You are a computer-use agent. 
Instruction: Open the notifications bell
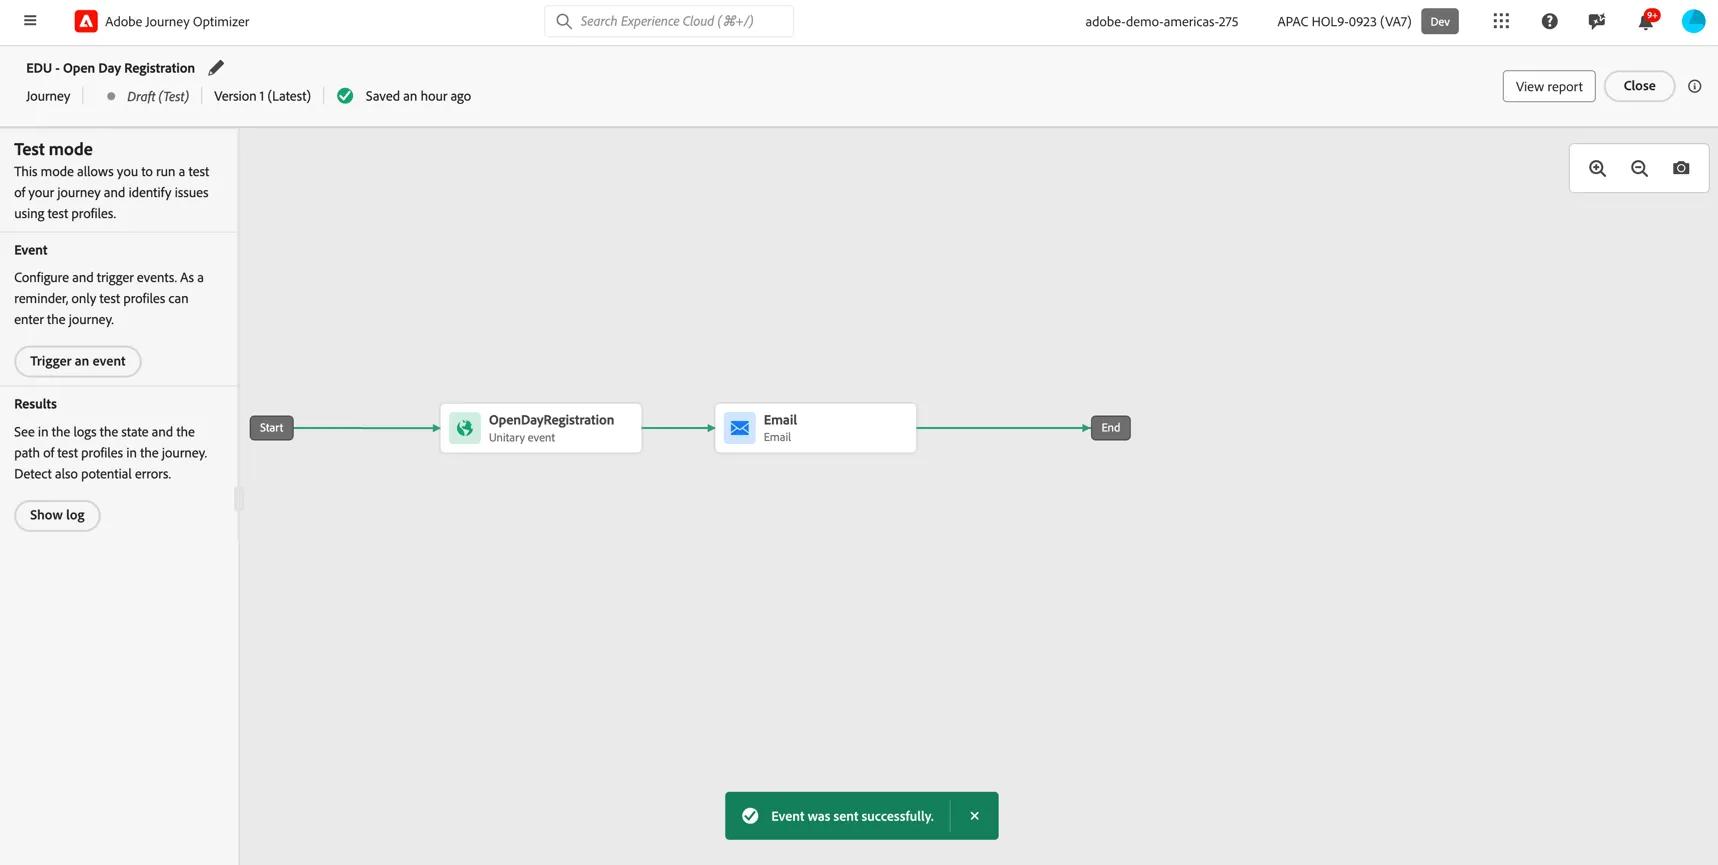tap(1645, 21)
